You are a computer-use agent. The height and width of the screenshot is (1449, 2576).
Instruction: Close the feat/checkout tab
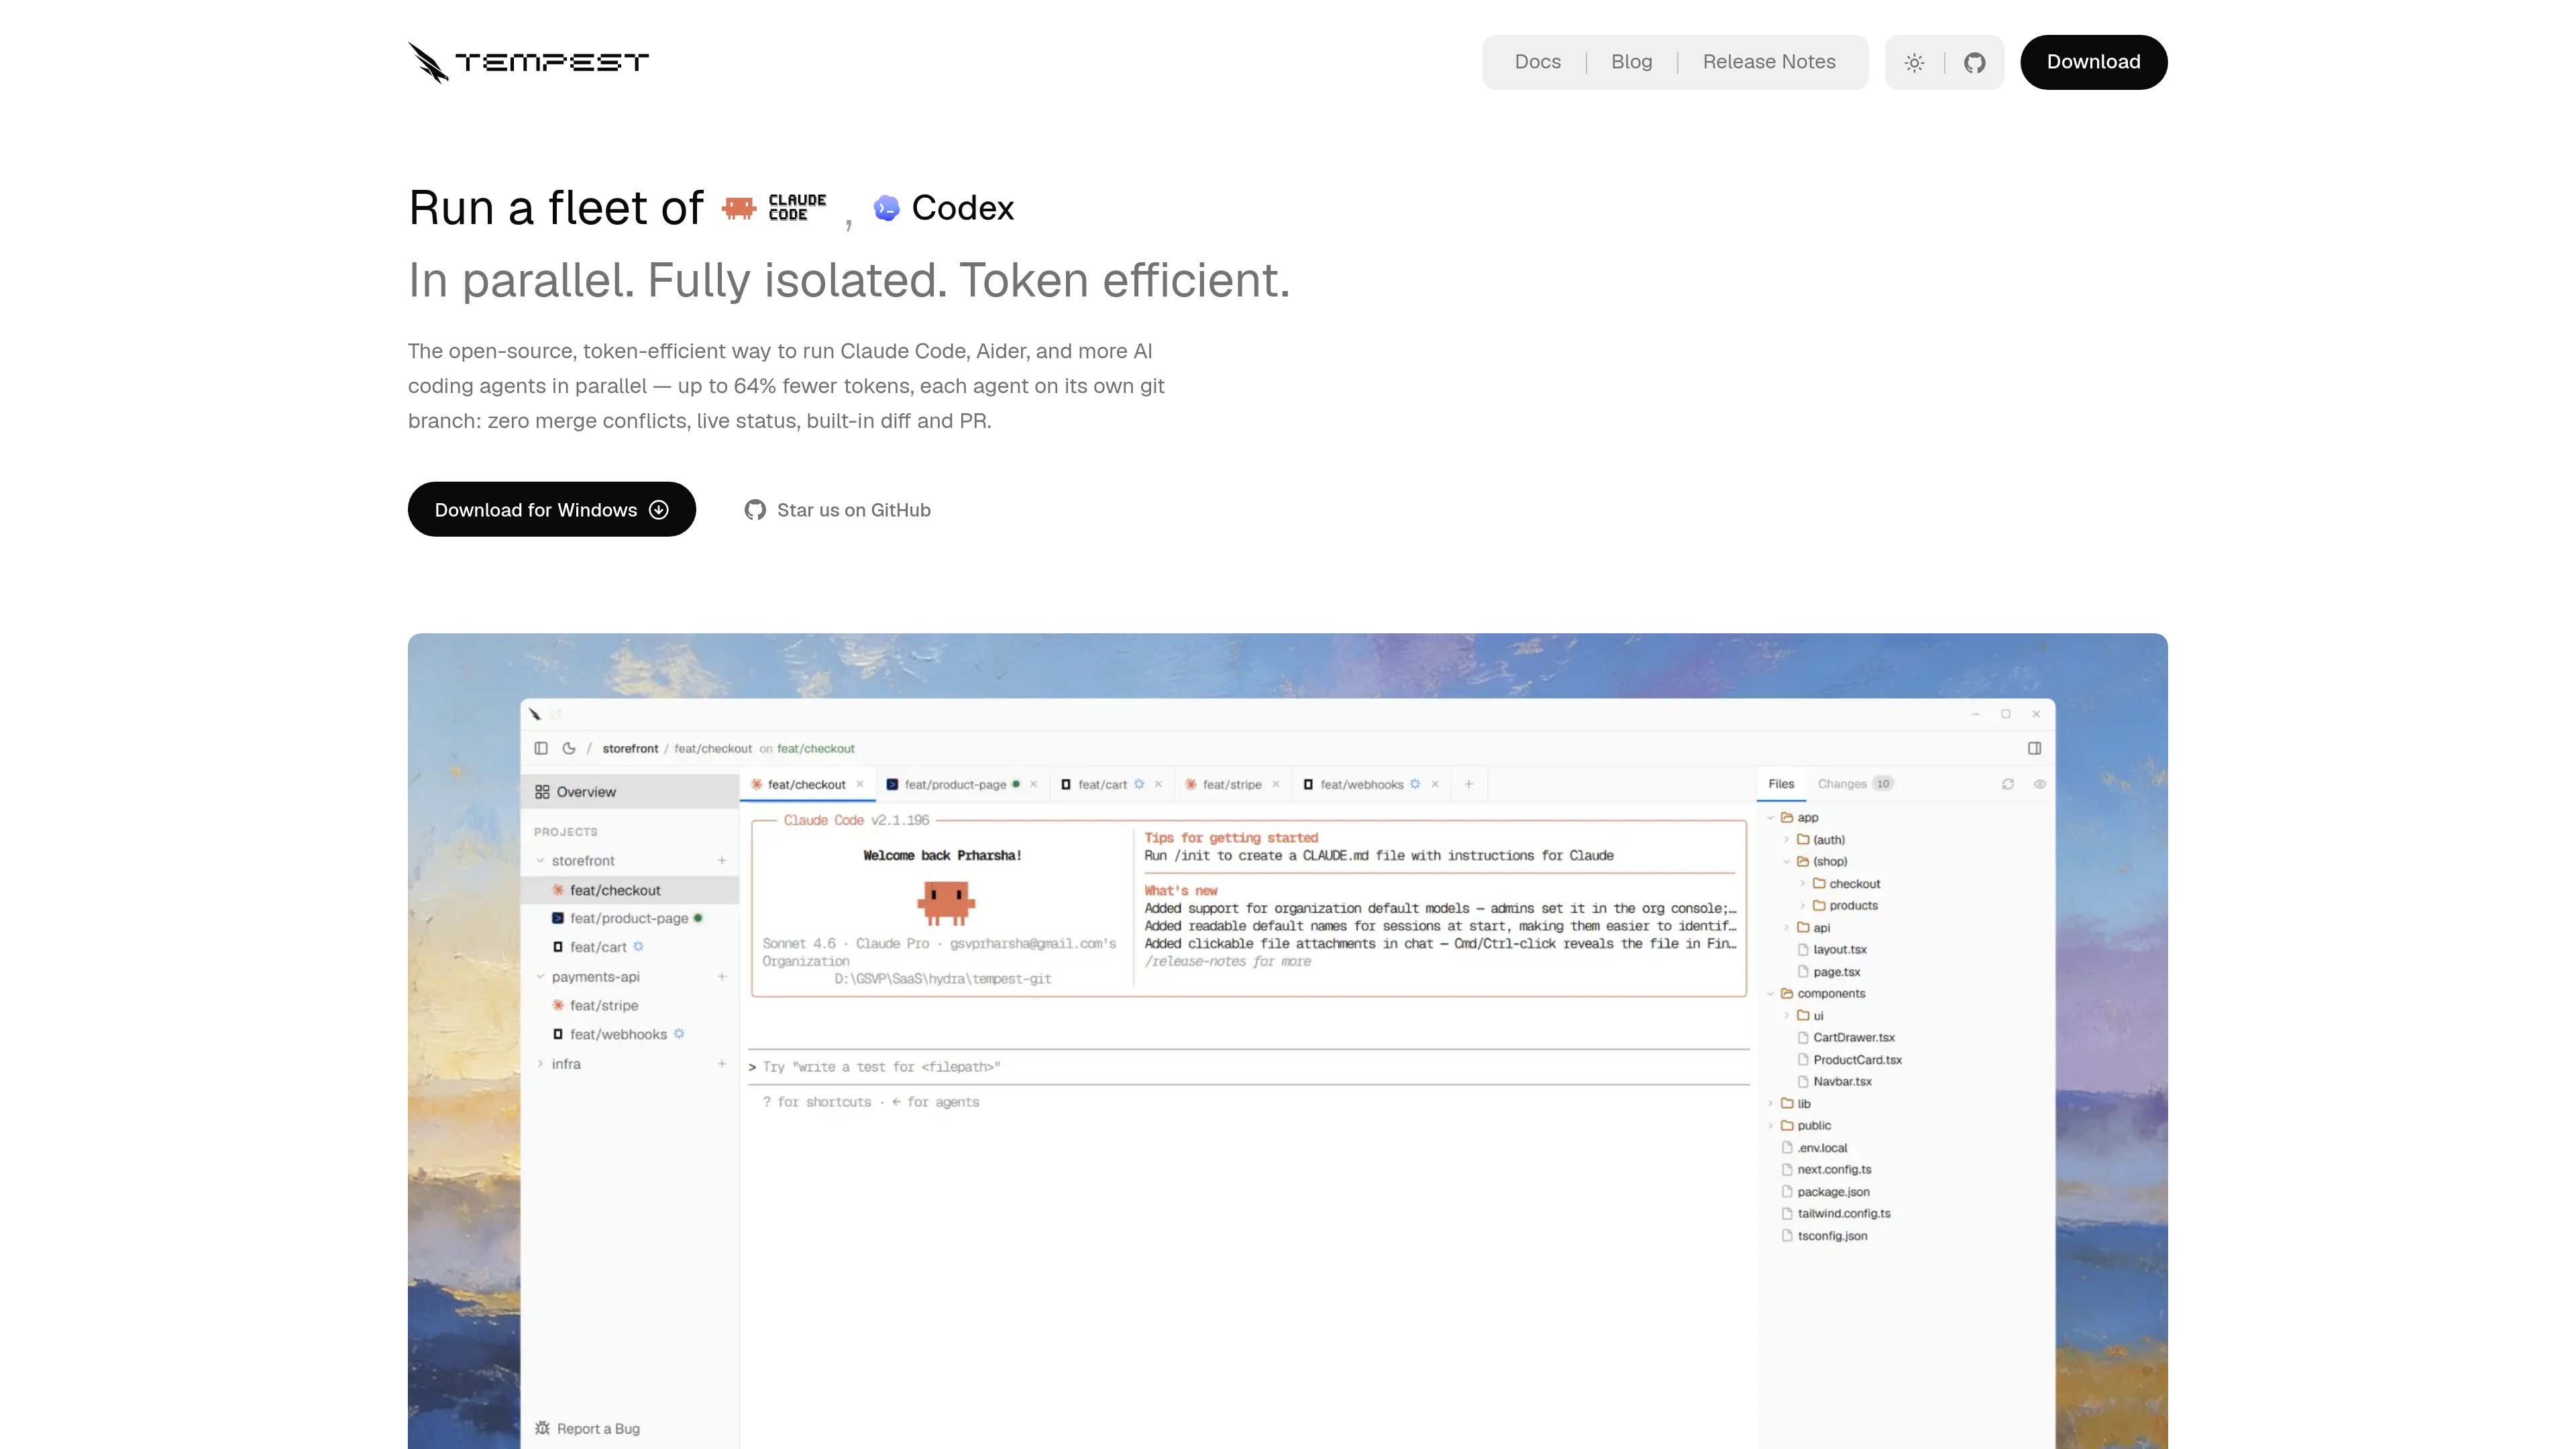(859, 785)
